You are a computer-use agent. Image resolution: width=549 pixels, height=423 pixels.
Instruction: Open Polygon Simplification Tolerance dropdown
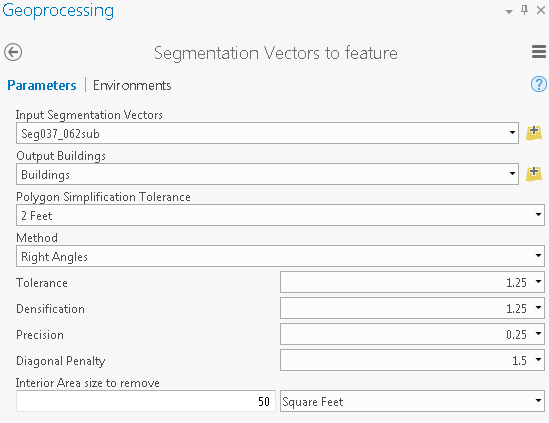[x=280, y=215]
